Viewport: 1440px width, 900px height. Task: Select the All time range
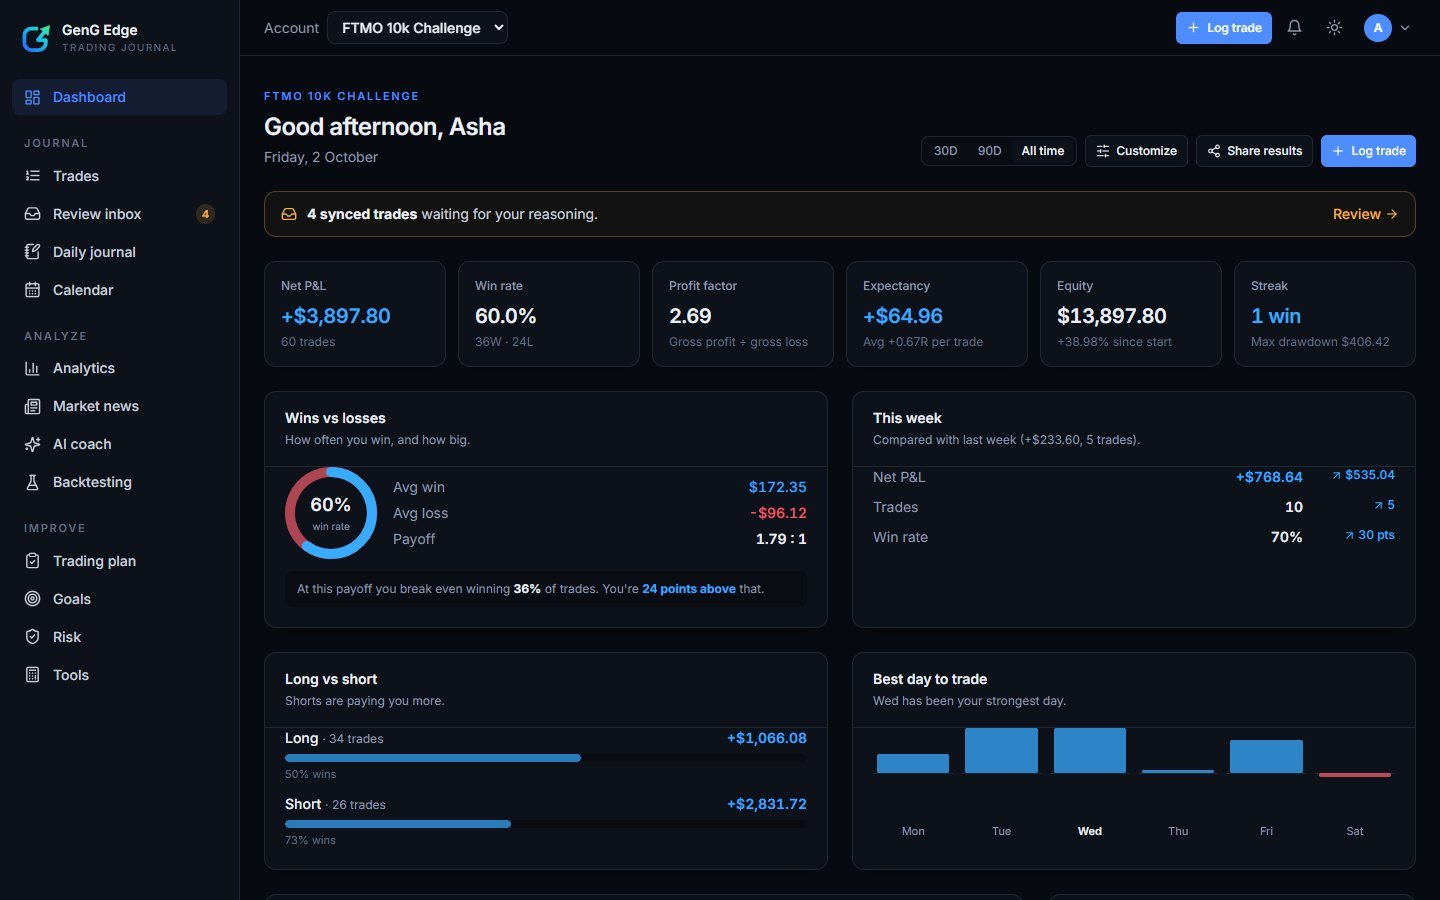point(1042,151)
